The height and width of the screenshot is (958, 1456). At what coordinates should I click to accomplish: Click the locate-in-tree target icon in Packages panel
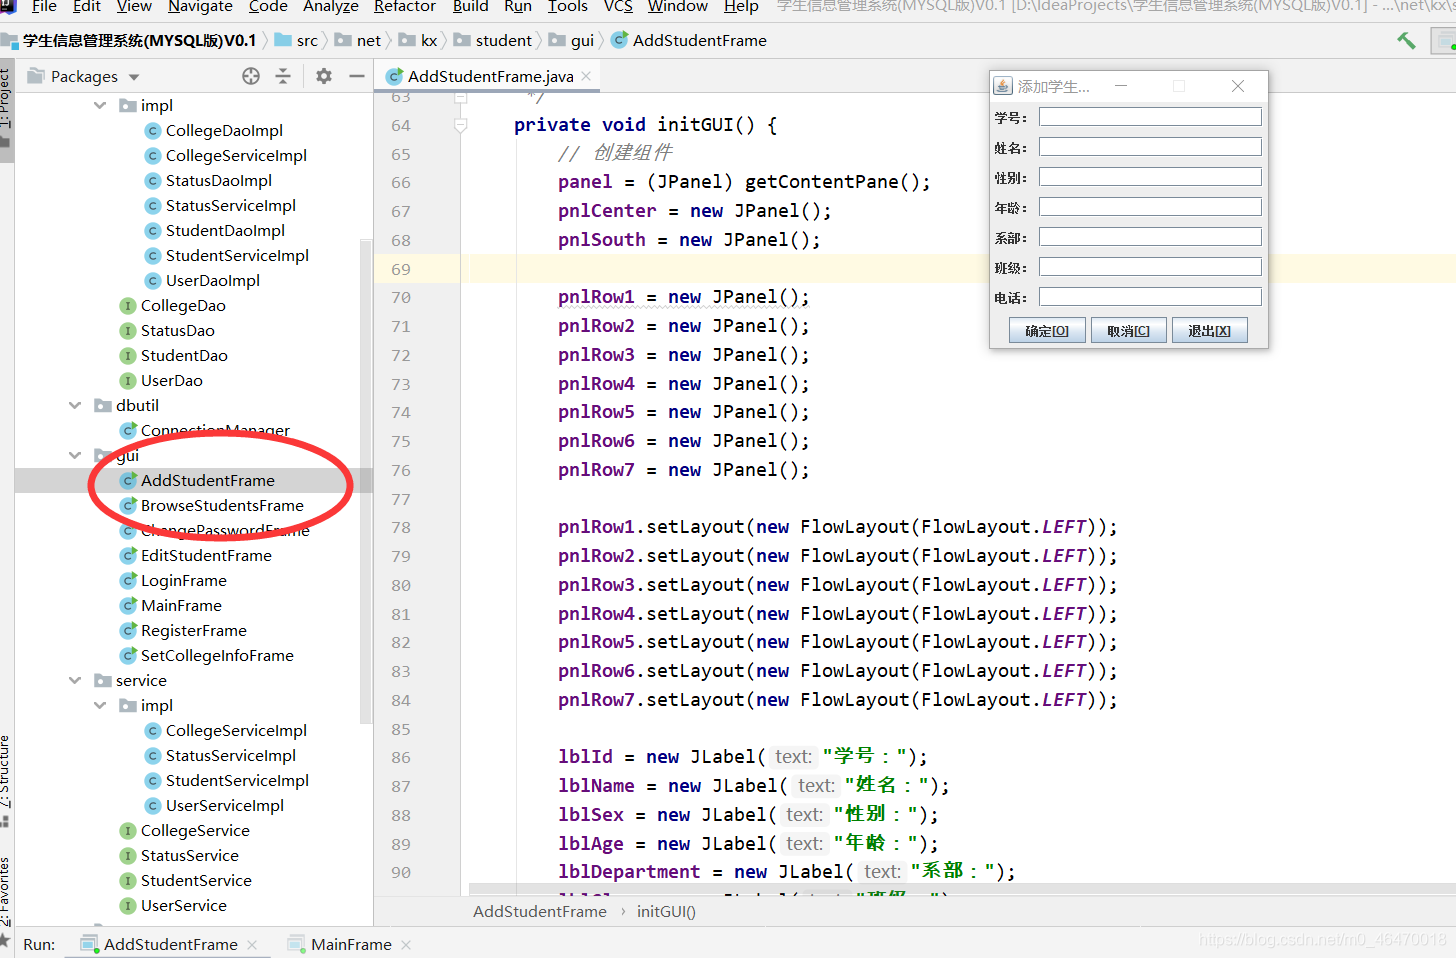pos(251,76)
